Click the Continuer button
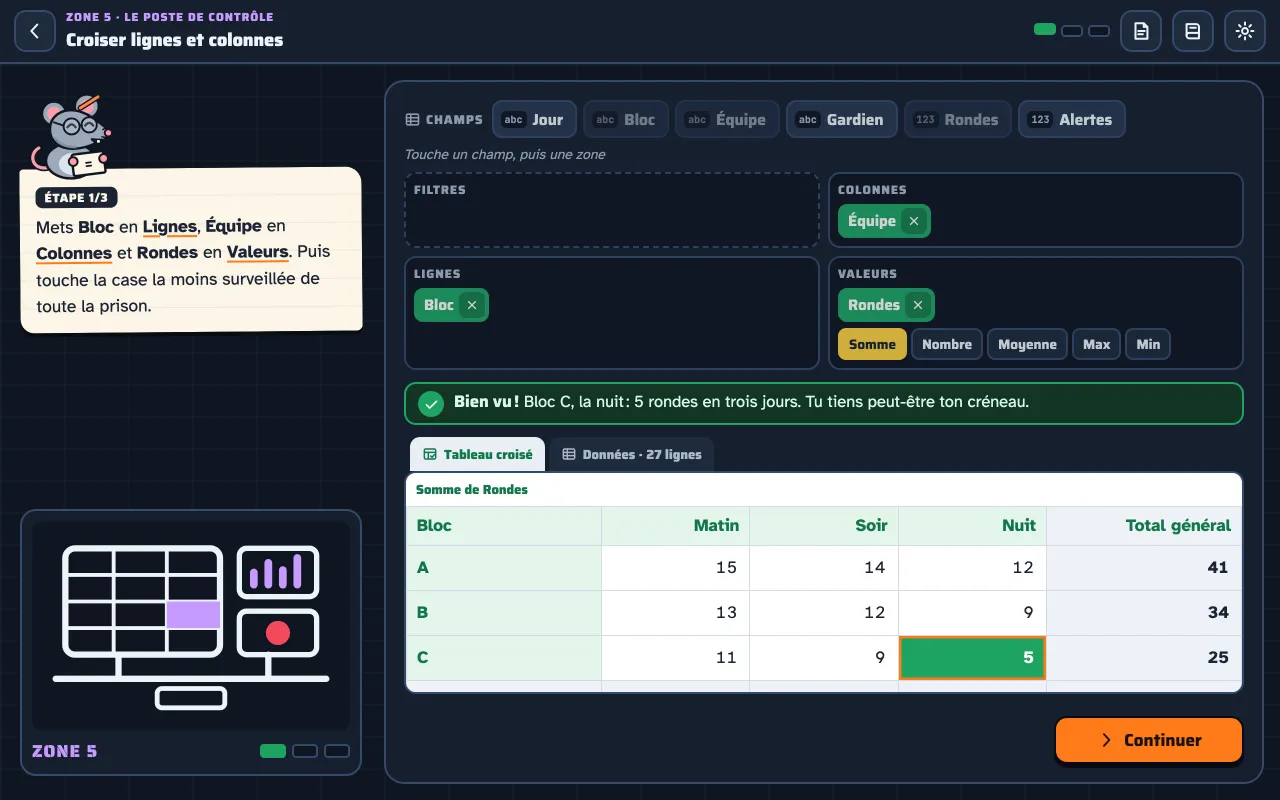The image size is (1280, 800). tap(1149, 740)
